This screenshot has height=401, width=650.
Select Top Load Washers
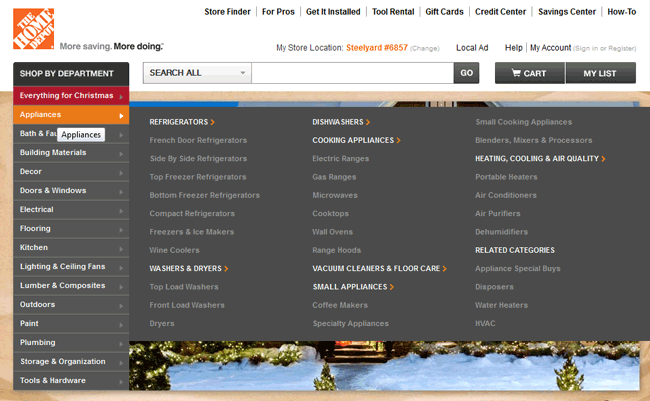coord(184,287)
